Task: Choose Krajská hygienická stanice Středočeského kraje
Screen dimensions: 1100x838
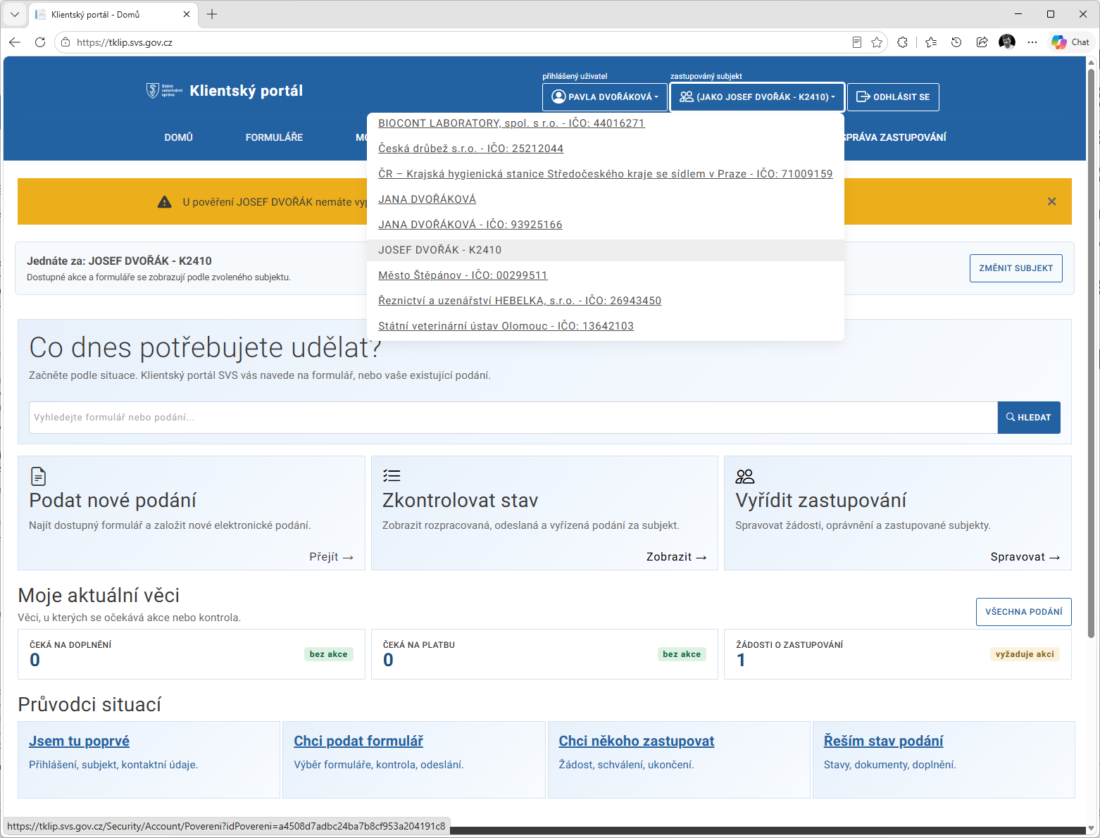Action: click(605, 173)
